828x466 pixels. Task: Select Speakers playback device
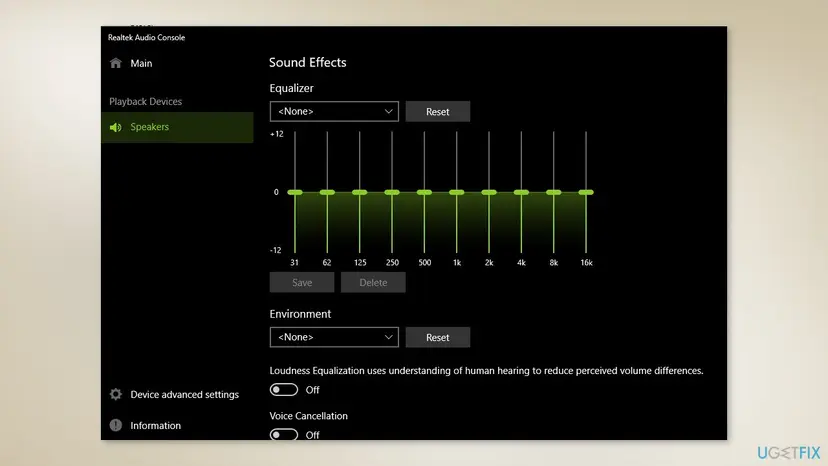point(177,127)
